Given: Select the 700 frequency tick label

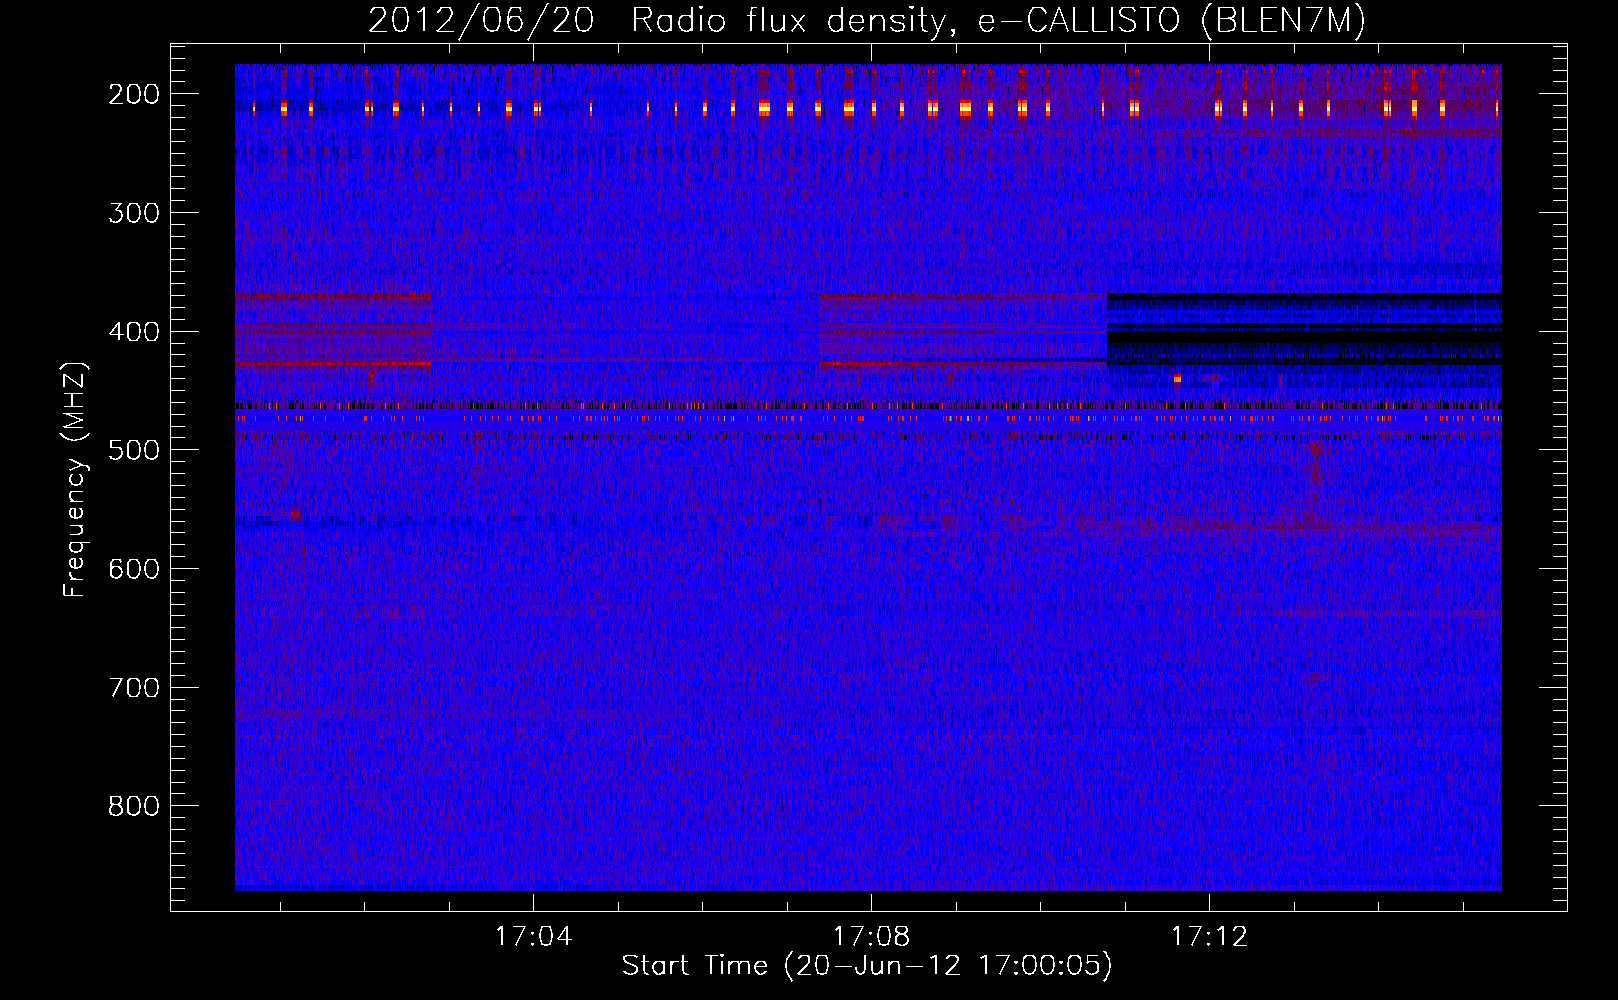Looking at the screenshot, I should [x=133, y=688].
